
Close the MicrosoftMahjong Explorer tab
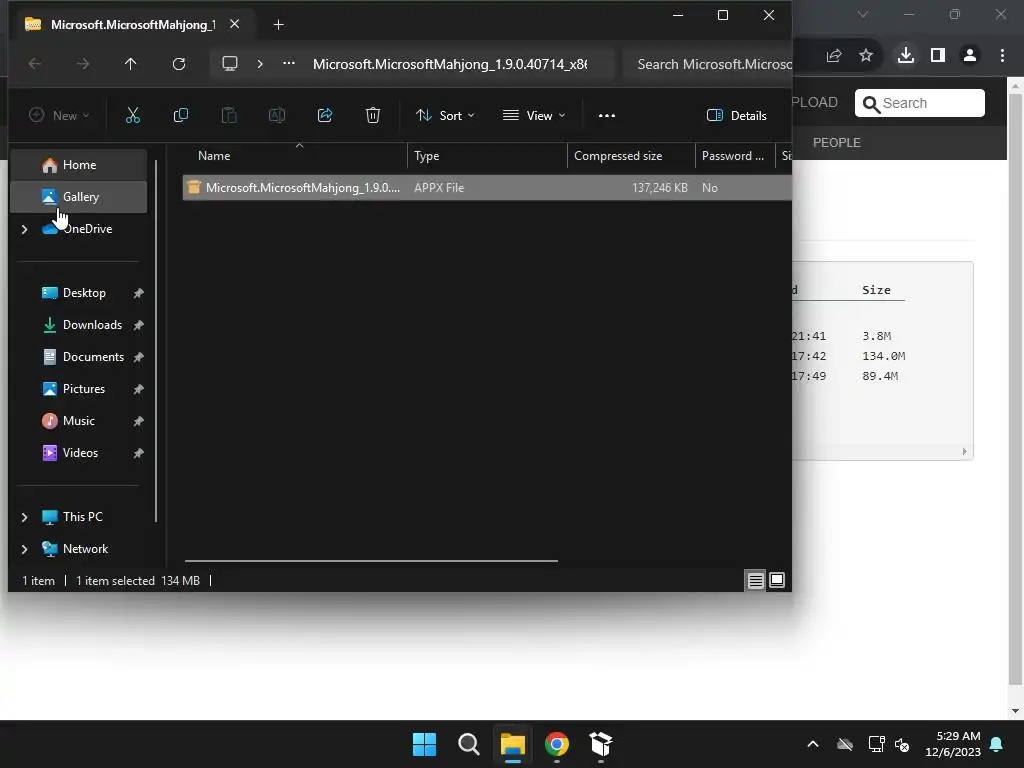click(234, 24)
